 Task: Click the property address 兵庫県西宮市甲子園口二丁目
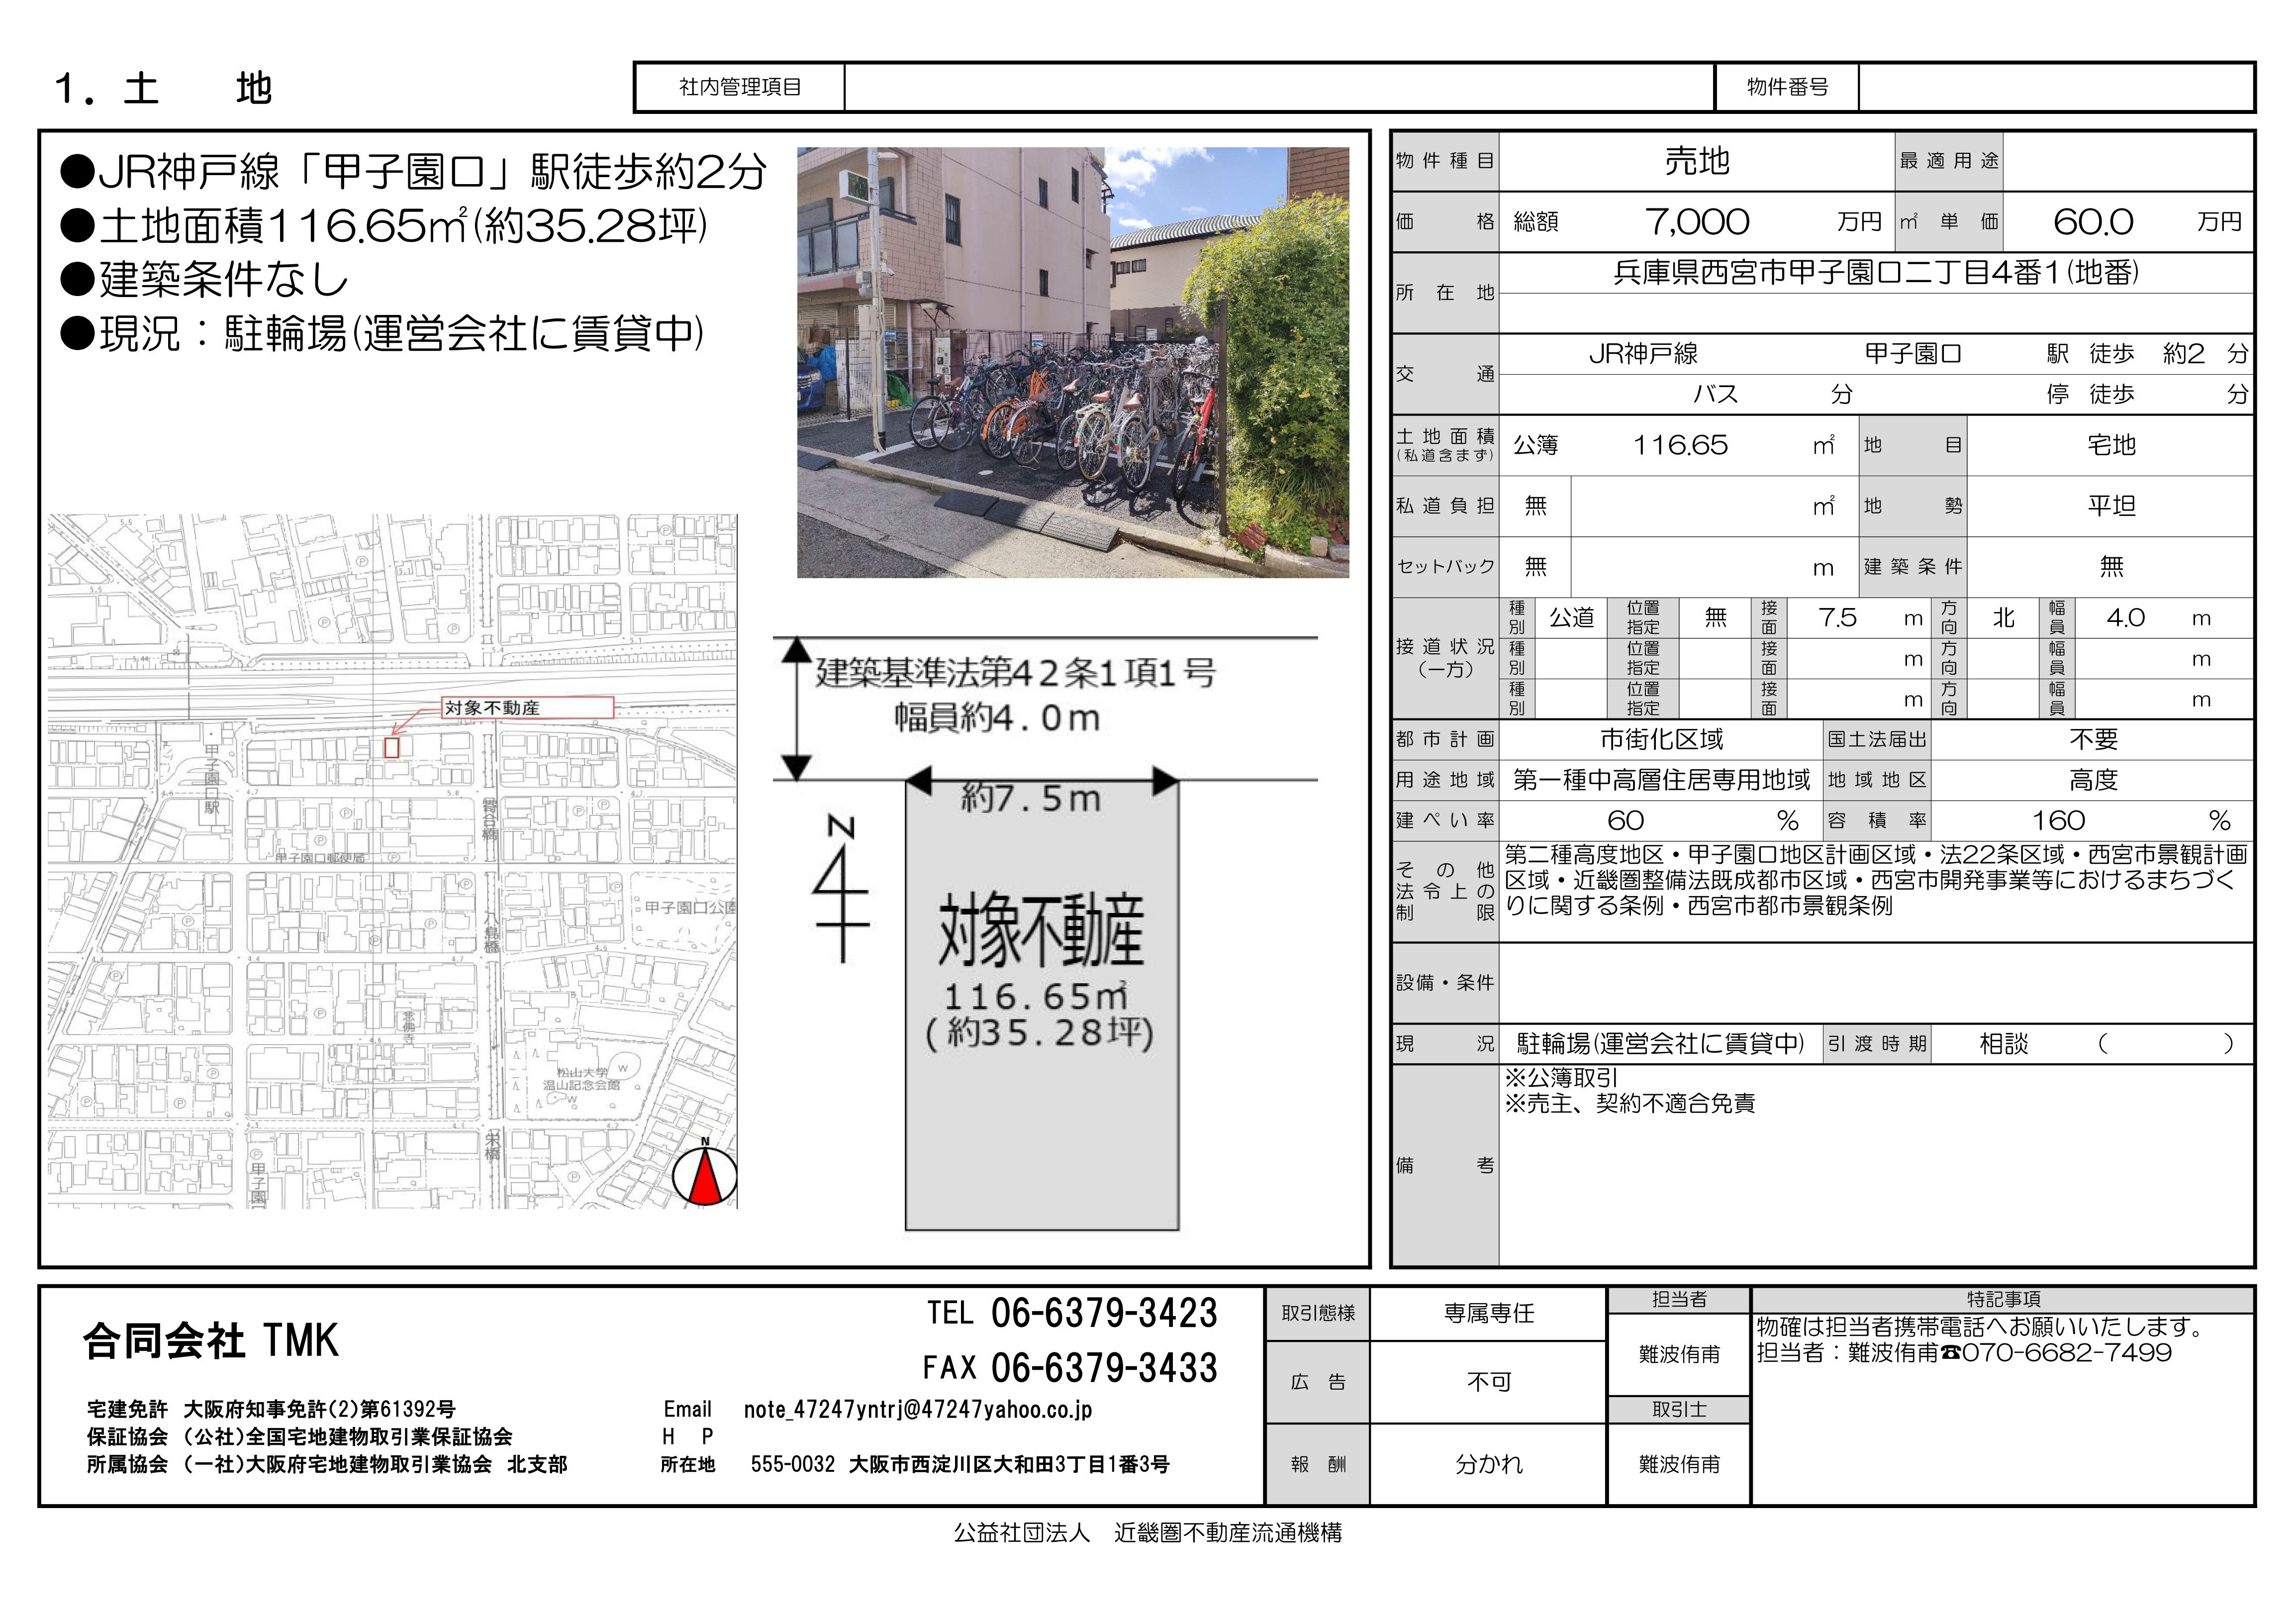coord(1875,273)
